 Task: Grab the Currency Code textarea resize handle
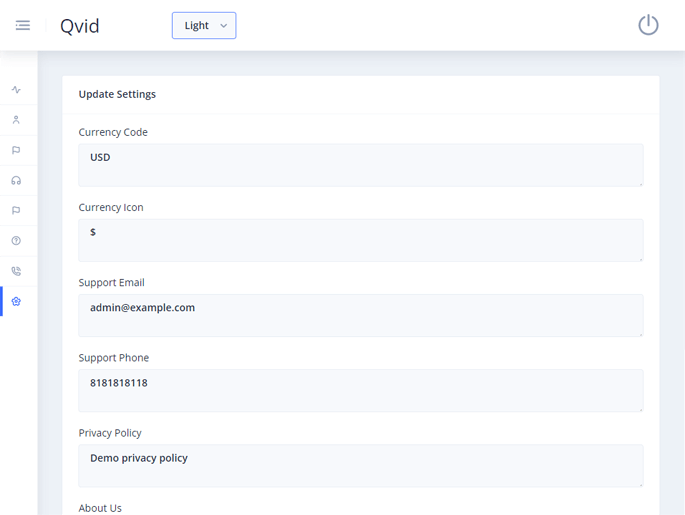[x=639, y=182]
